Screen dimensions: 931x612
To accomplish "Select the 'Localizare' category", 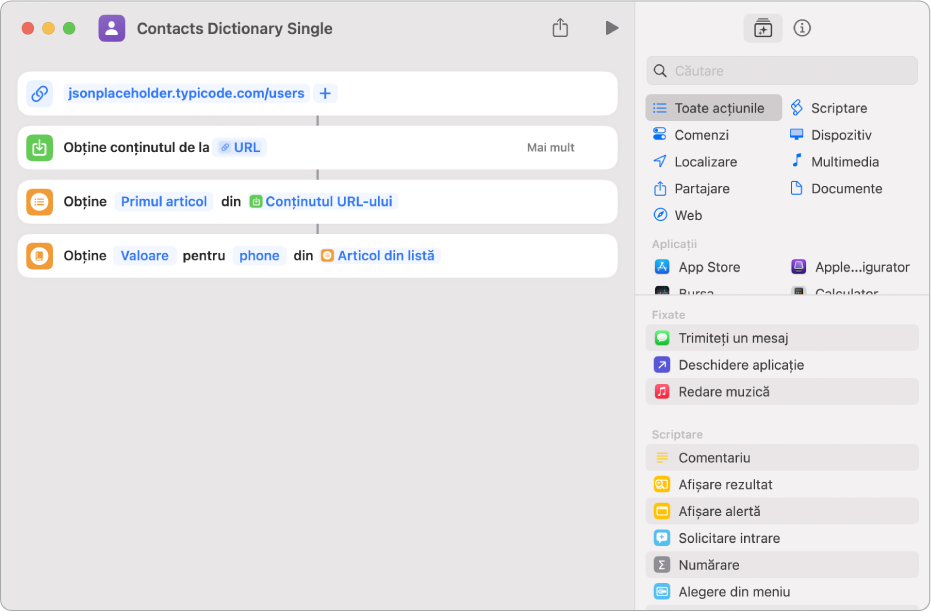I will 705,161.
